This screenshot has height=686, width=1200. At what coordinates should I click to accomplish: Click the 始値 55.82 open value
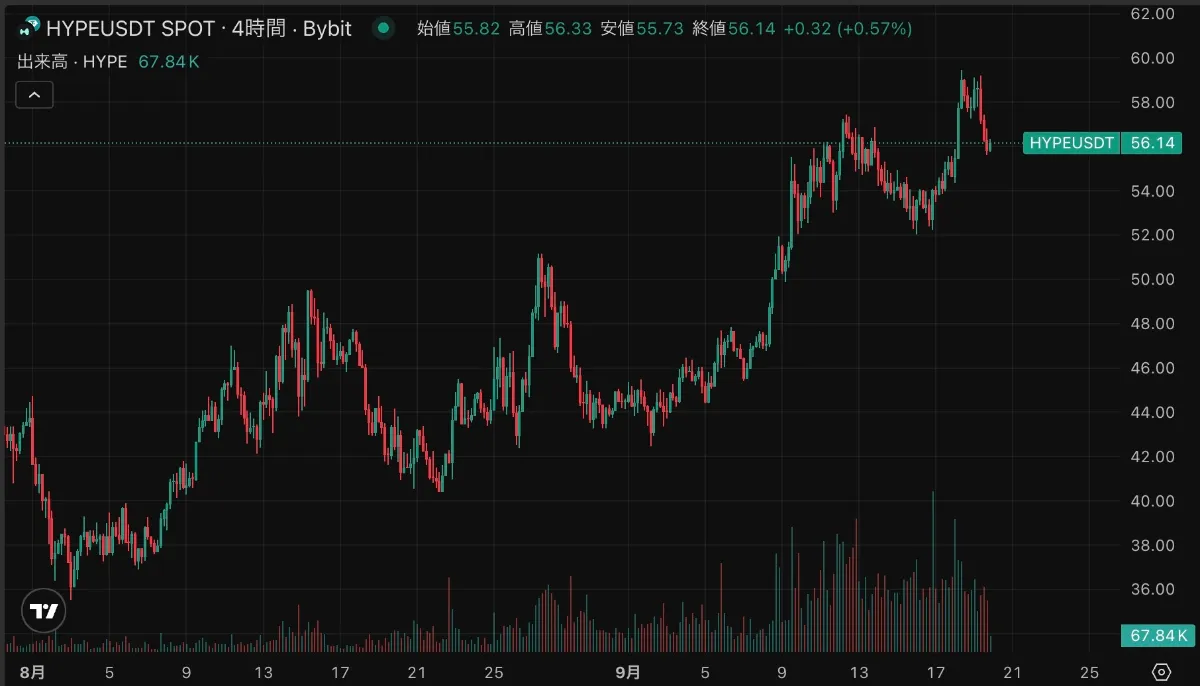[459, 29]
